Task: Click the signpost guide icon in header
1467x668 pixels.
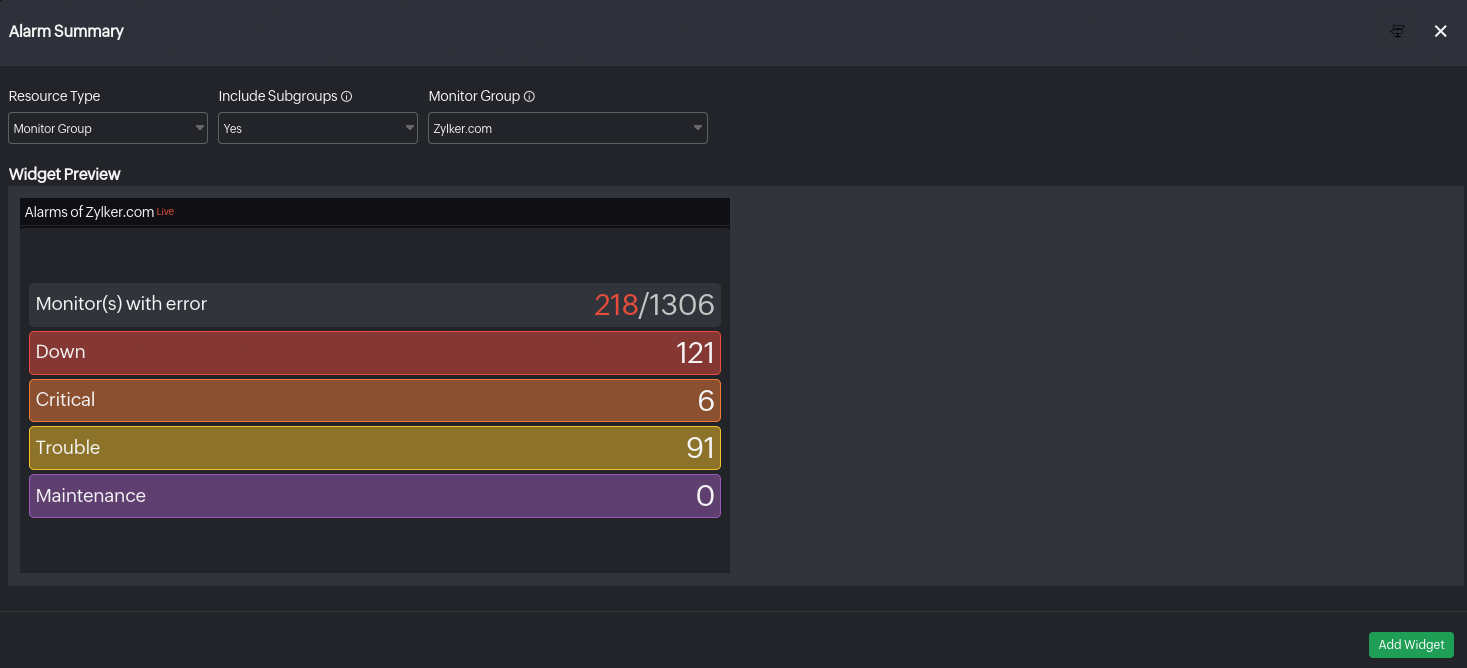Action: pyautogui.click(x=1398, y=32)
